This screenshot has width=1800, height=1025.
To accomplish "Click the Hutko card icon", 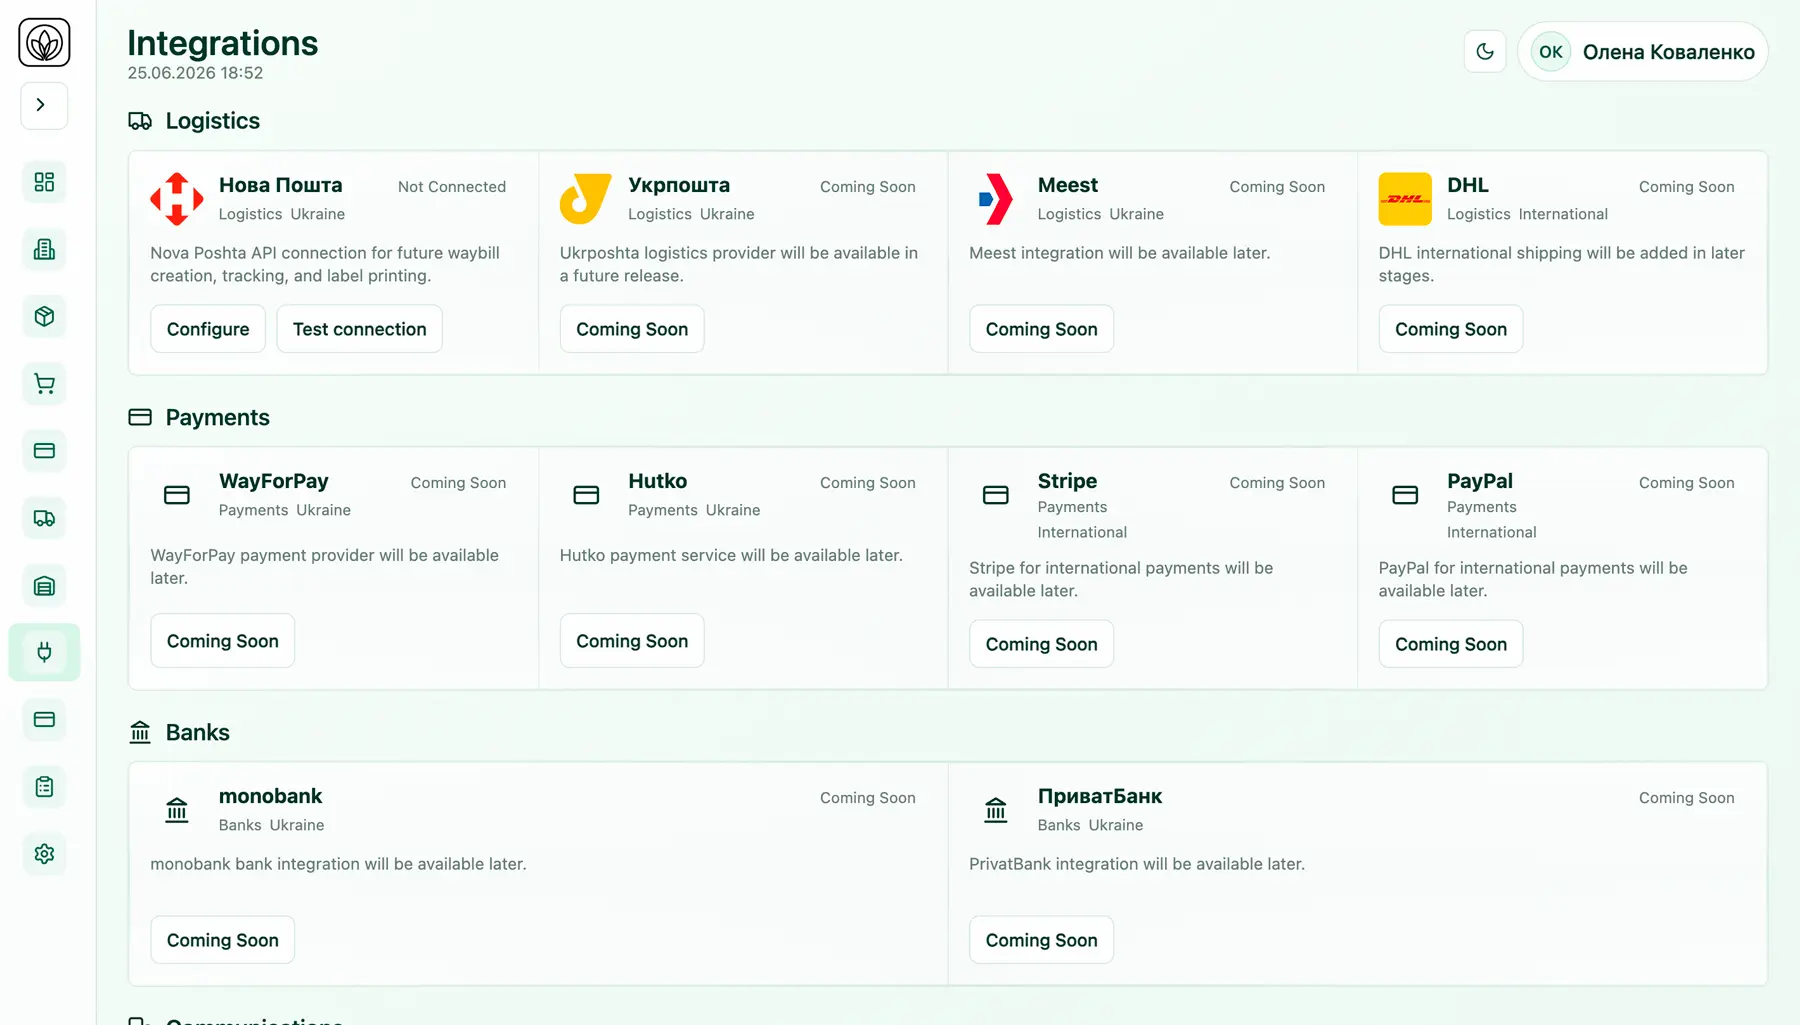I will [x=586, y=495].
